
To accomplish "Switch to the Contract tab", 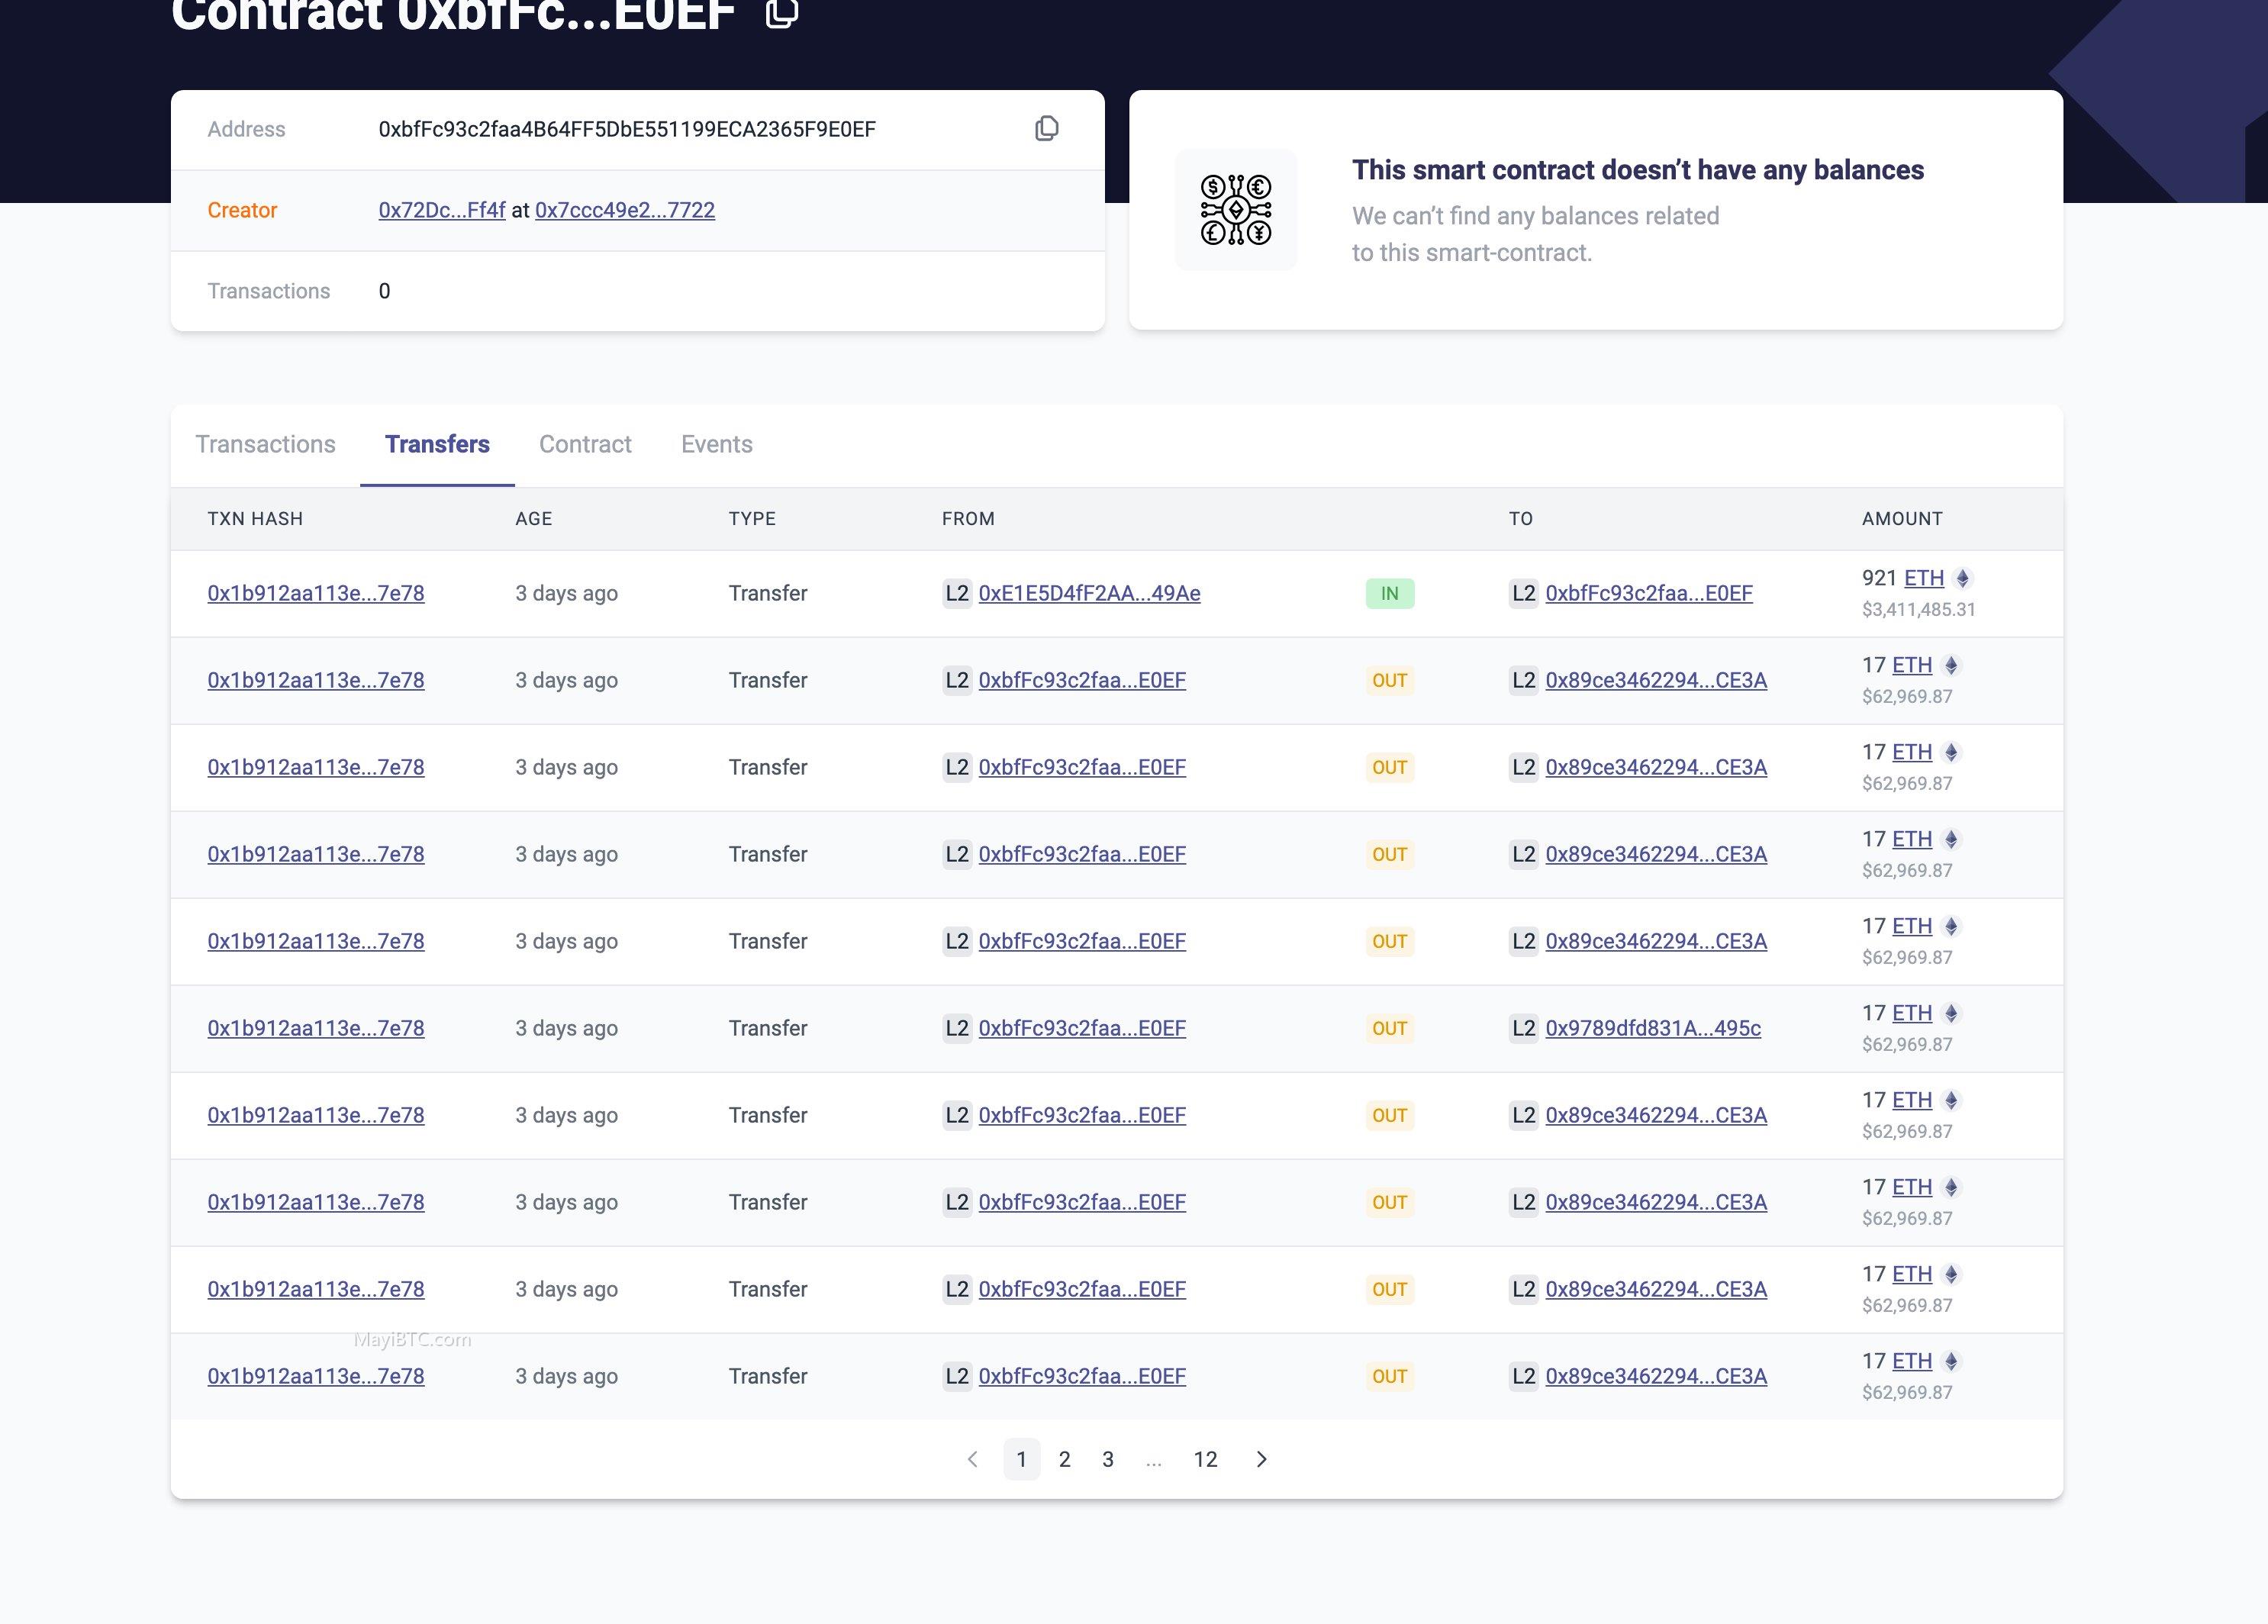I will pyautogui.click(x=585, y=444).
